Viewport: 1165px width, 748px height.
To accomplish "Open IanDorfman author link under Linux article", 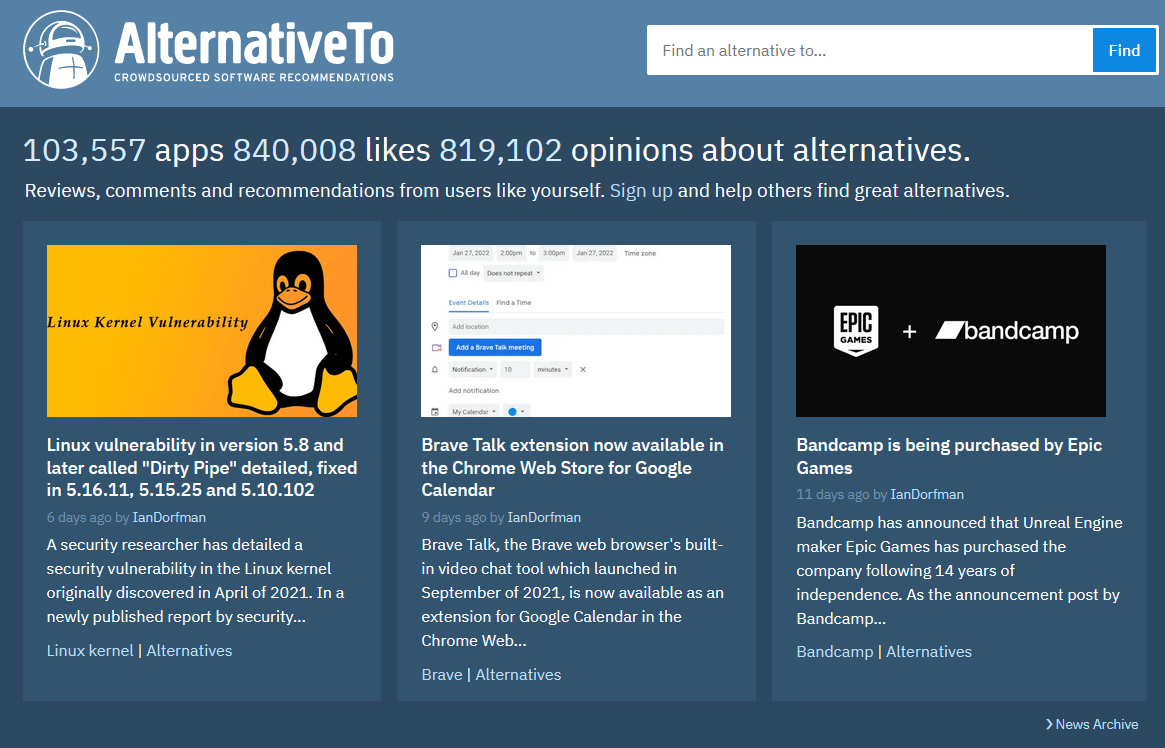I will pyautogui.click(x=169, y=517).
